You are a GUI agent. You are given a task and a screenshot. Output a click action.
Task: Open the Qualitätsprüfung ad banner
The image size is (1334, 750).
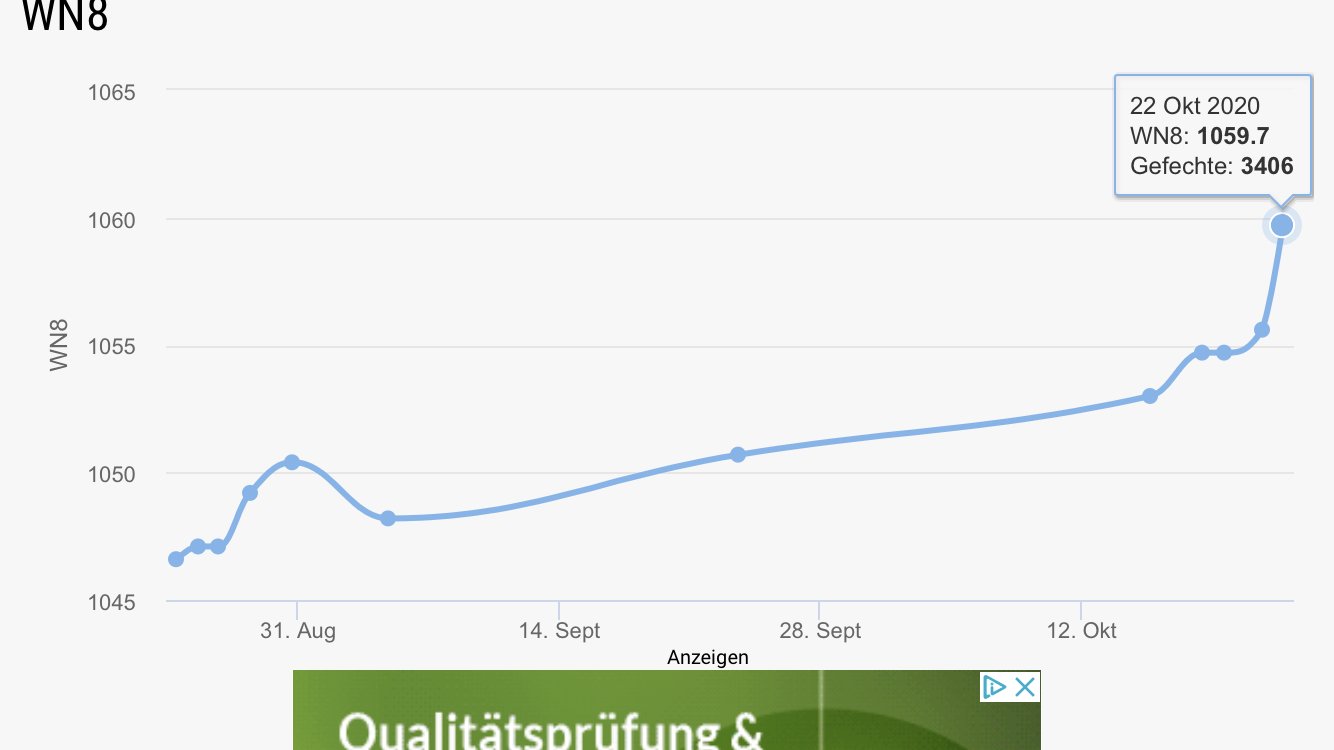[666, 710]
